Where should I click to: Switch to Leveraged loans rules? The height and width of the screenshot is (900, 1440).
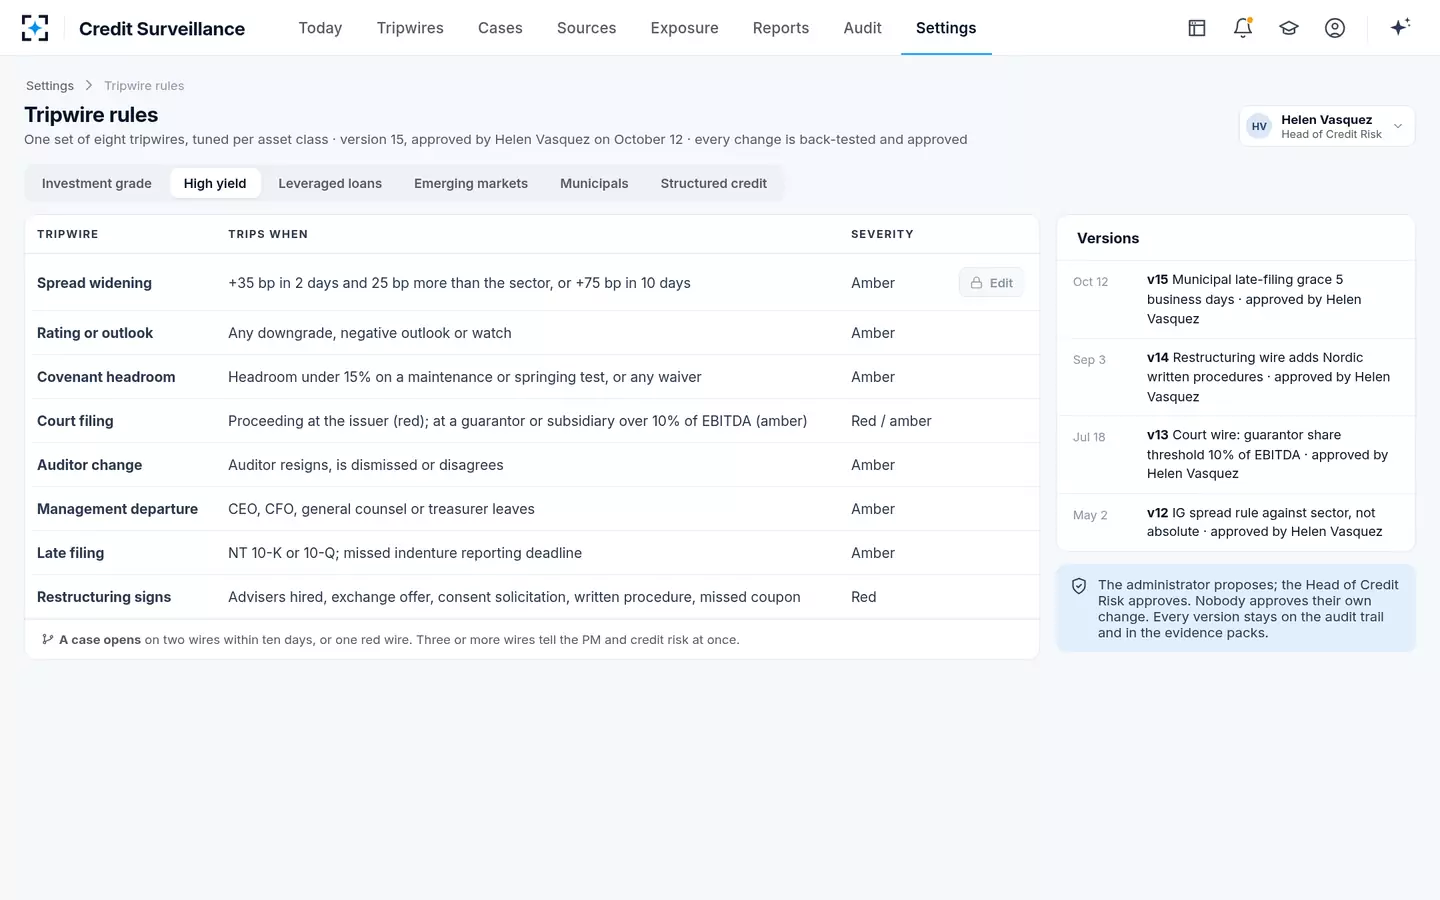point(330,184)
